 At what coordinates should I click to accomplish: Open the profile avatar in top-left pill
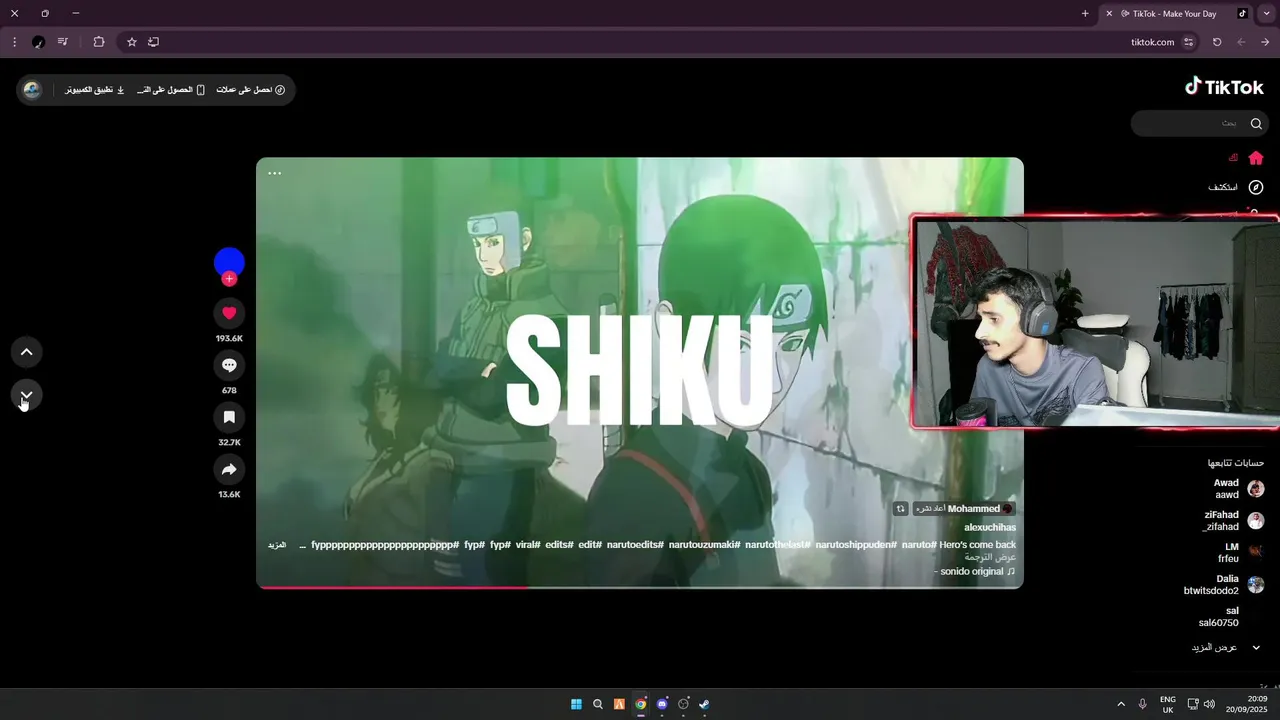click(x=33, y=90)
